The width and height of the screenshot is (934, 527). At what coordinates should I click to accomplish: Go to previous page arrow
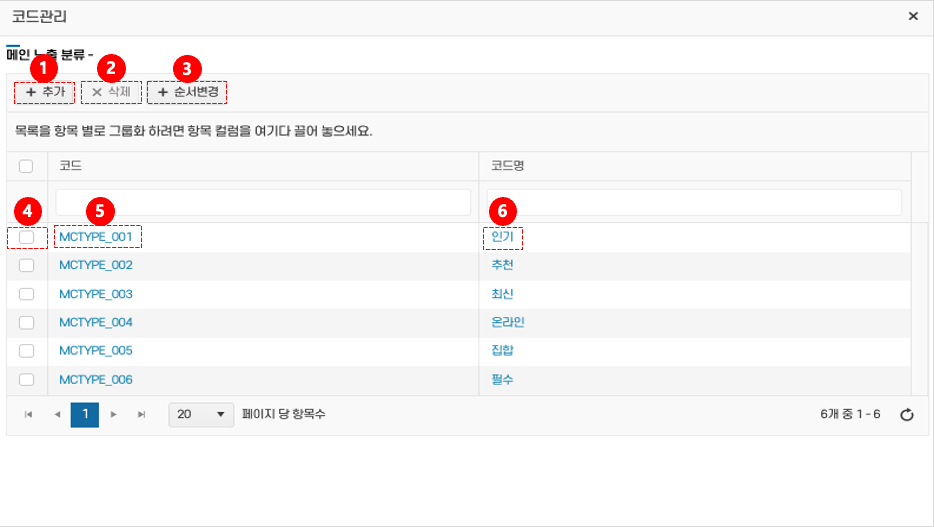pos(57,414)
